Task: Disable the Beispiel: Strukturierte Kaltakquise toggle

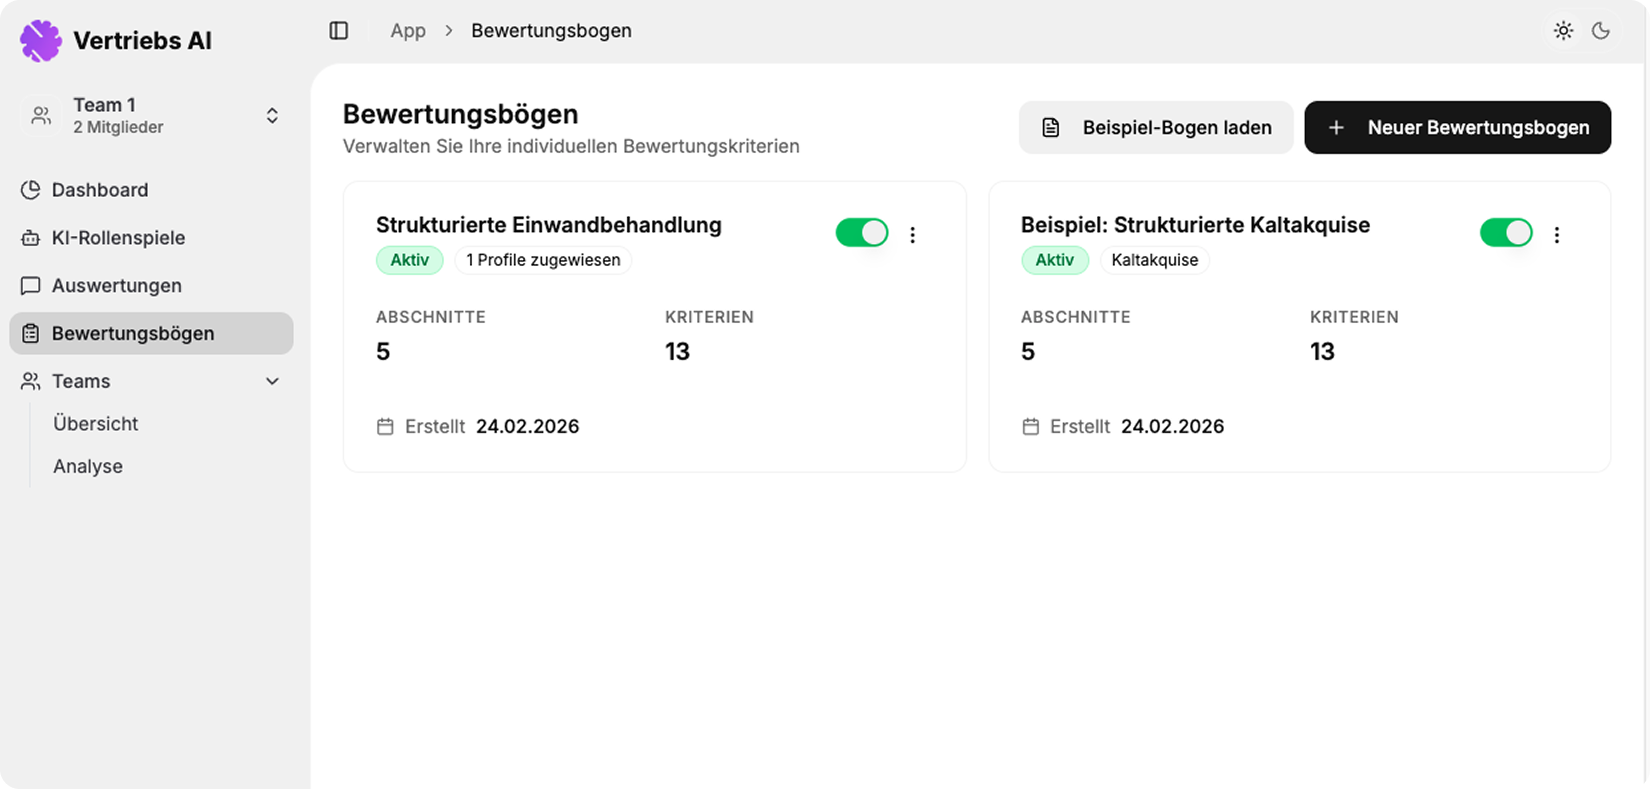Action: point(1506,233)
